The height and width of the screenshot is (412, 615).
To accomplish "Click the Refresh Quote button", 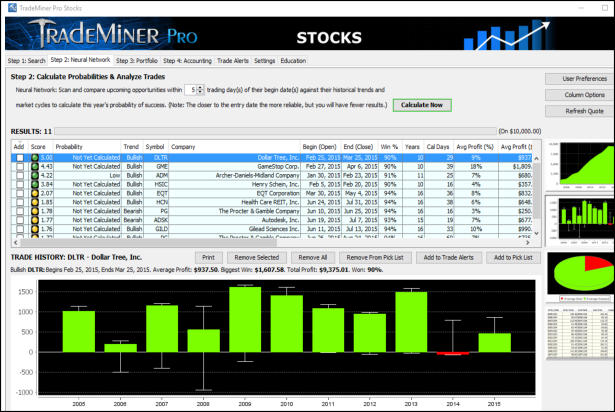I will coord(580,111).
